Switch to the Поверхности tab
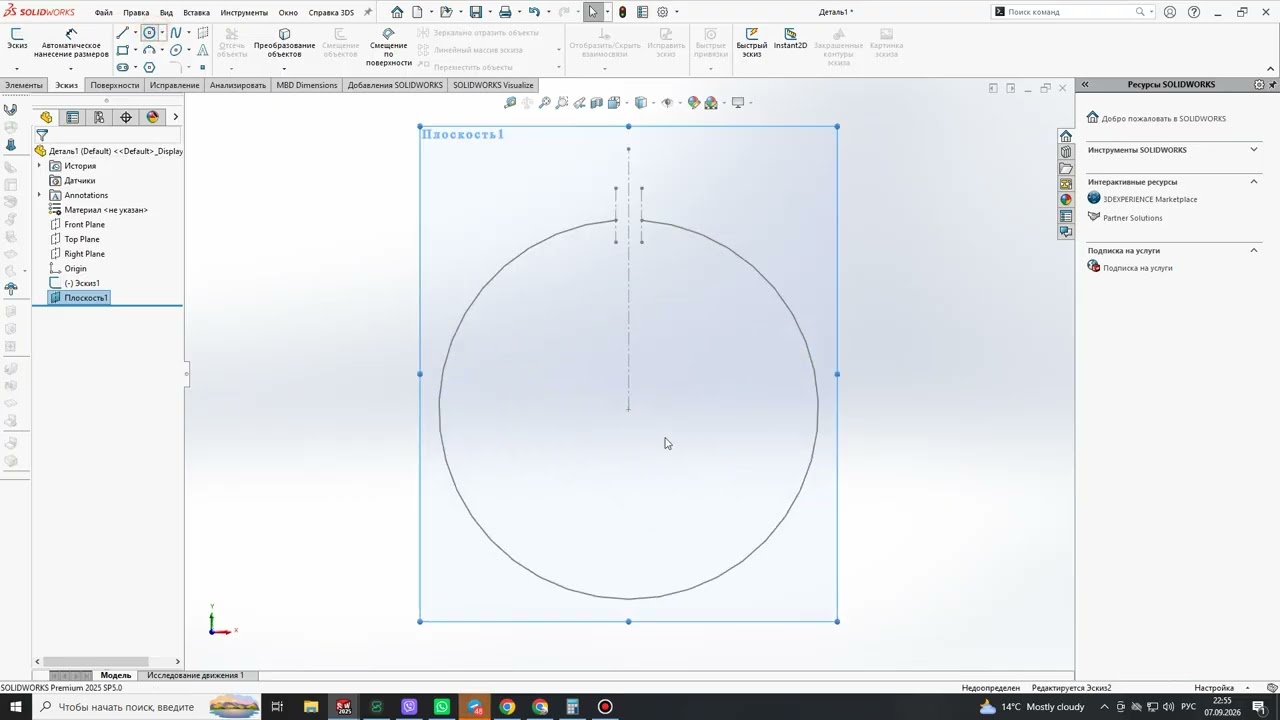The width and height of the screenshot is (1280, 720). tap(115, 85)
